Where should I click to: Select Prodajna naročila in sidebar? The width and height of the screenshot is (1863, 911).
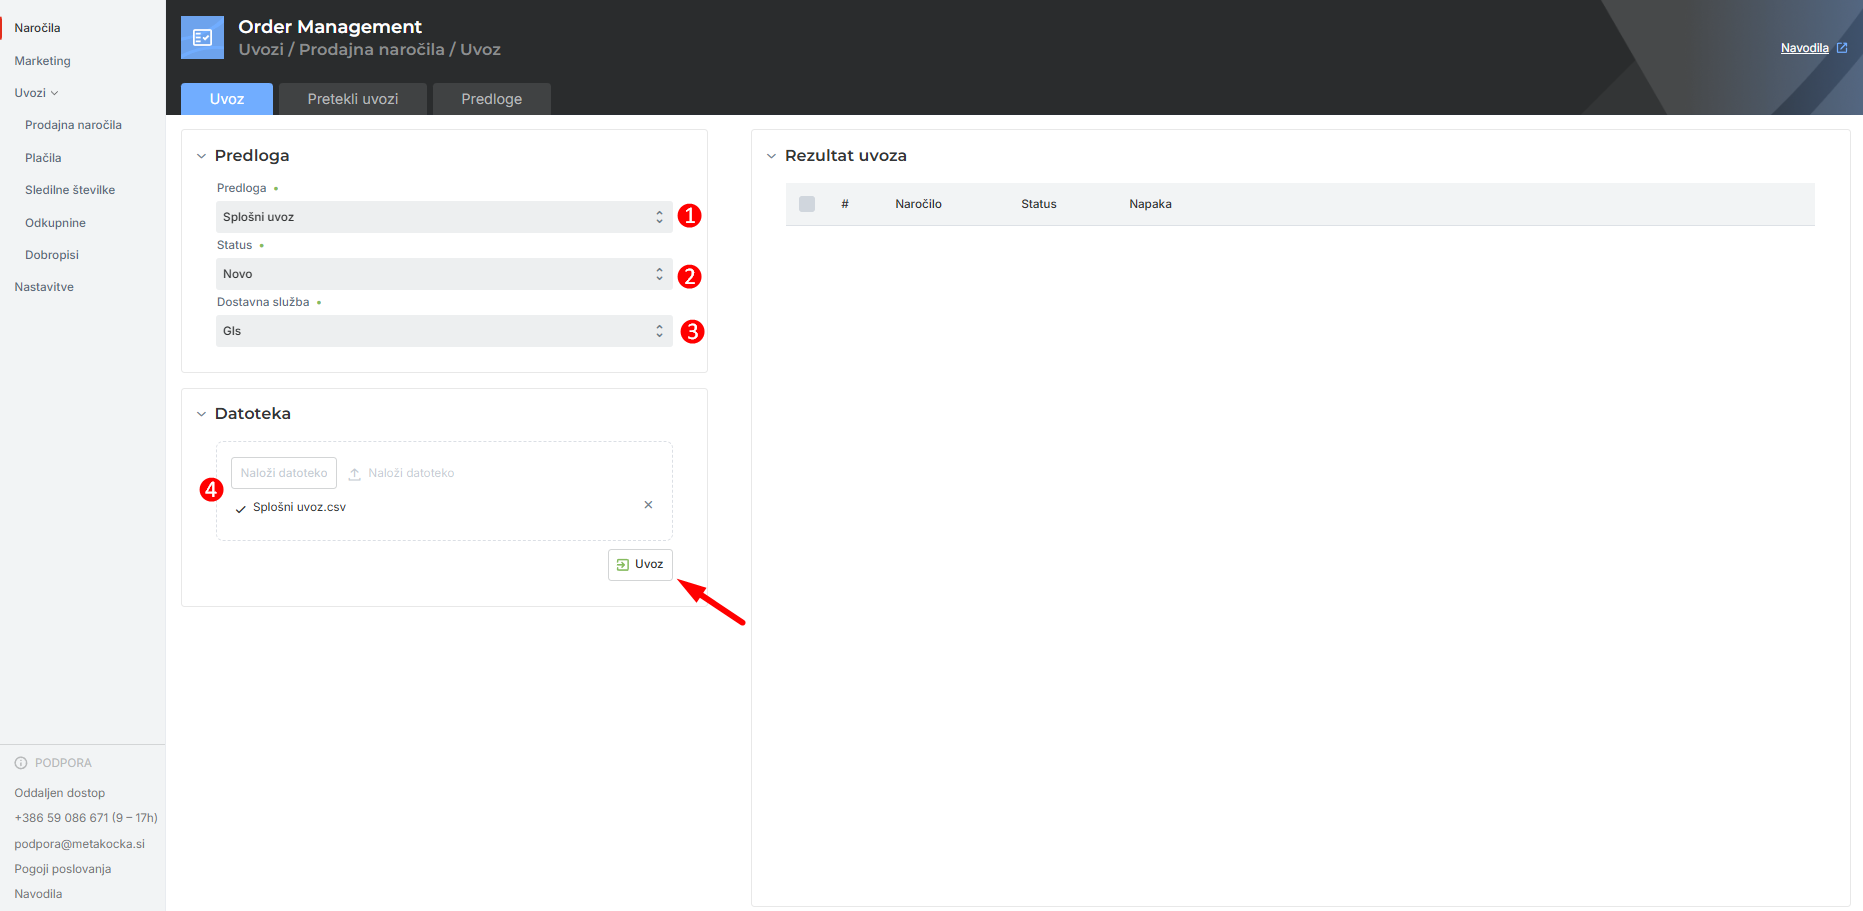(x=73, y=125)
